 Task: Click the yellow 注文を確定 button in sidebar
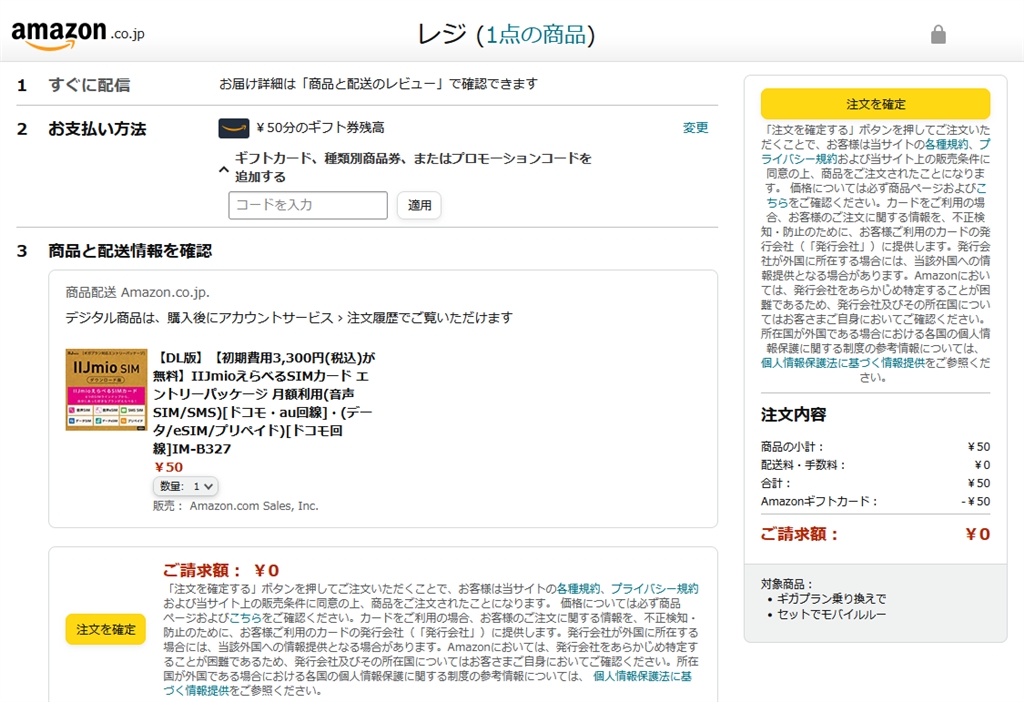[875, 104]
